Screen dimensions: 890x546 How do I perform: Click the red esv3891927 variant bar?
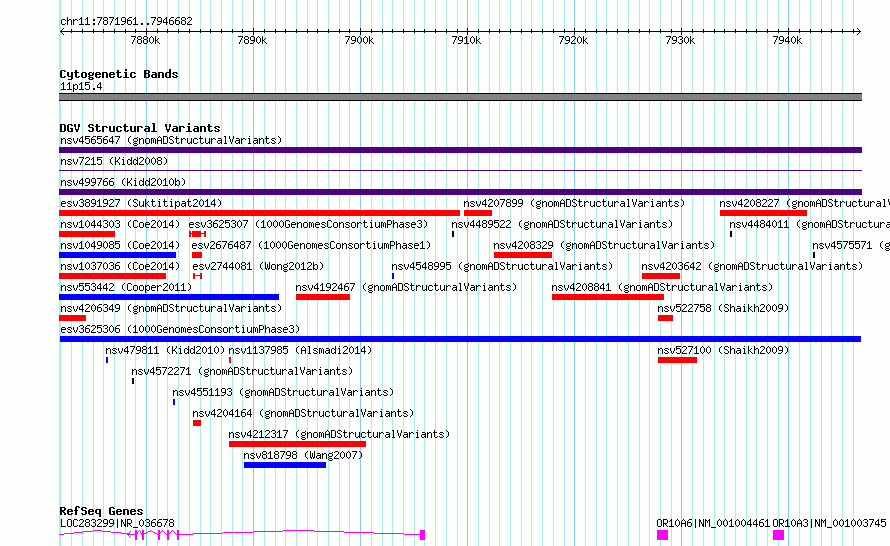tap(259, 213)
